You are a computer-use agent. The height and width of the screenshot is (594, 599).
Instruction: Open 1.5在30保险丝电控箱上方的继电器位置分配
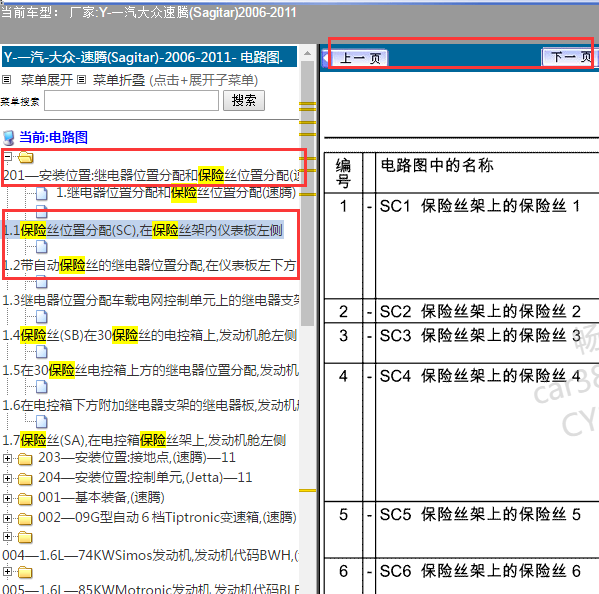tap(151, 370)
